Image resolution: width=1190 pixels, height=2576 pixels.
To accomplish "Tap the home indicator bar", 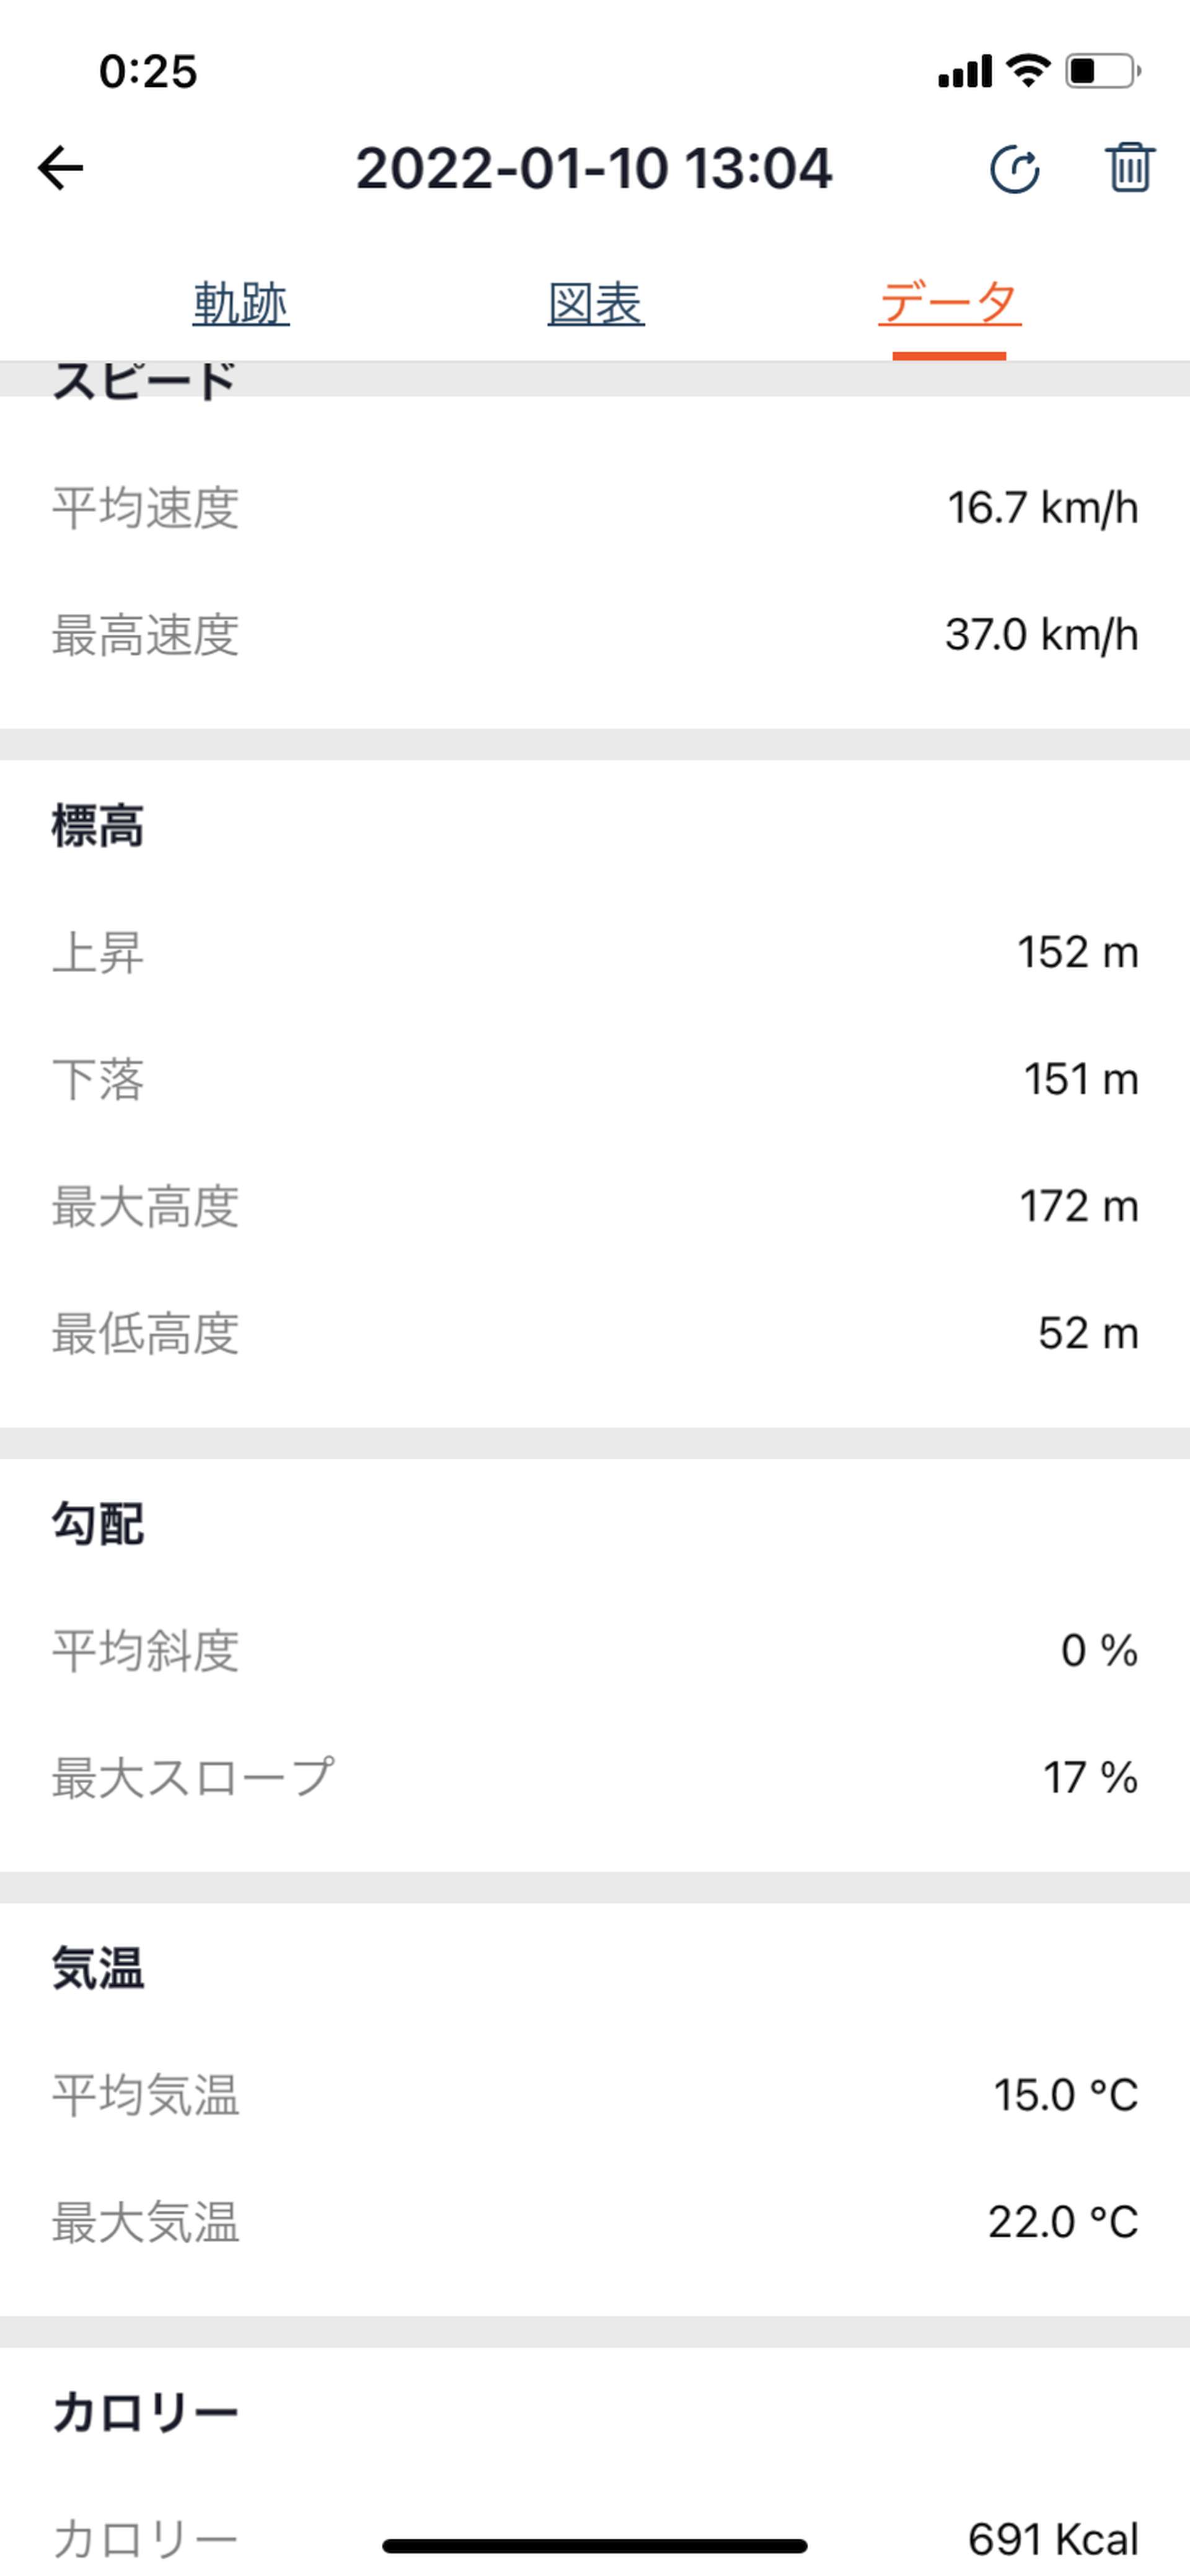I will (x=595, y=2546).
